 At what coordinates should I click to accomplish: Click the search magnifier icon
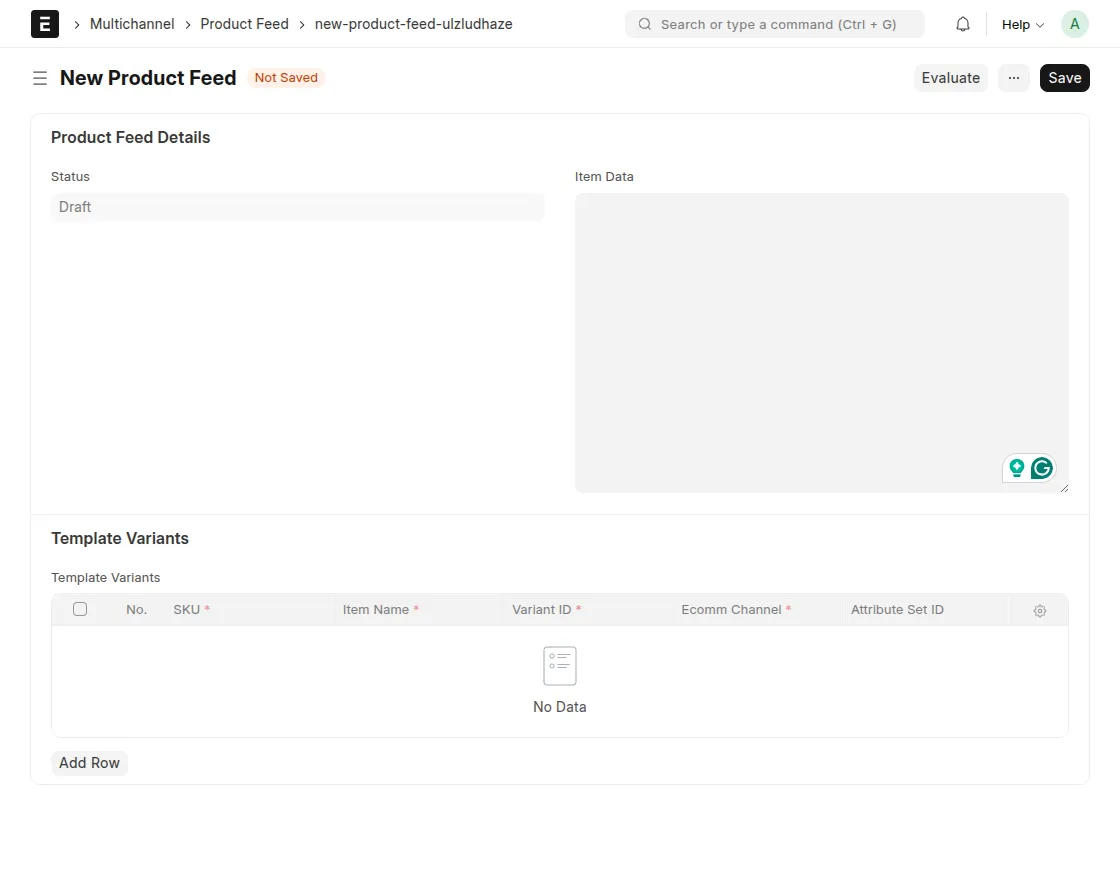point(644,24)
